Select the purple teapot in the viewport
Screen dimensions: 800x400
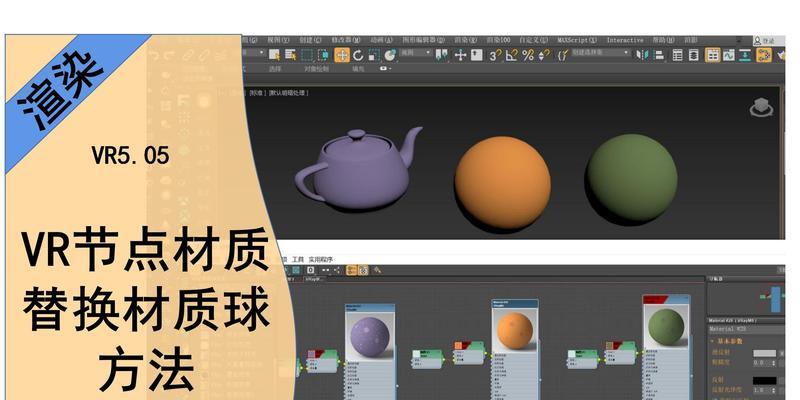click(357, 168)
